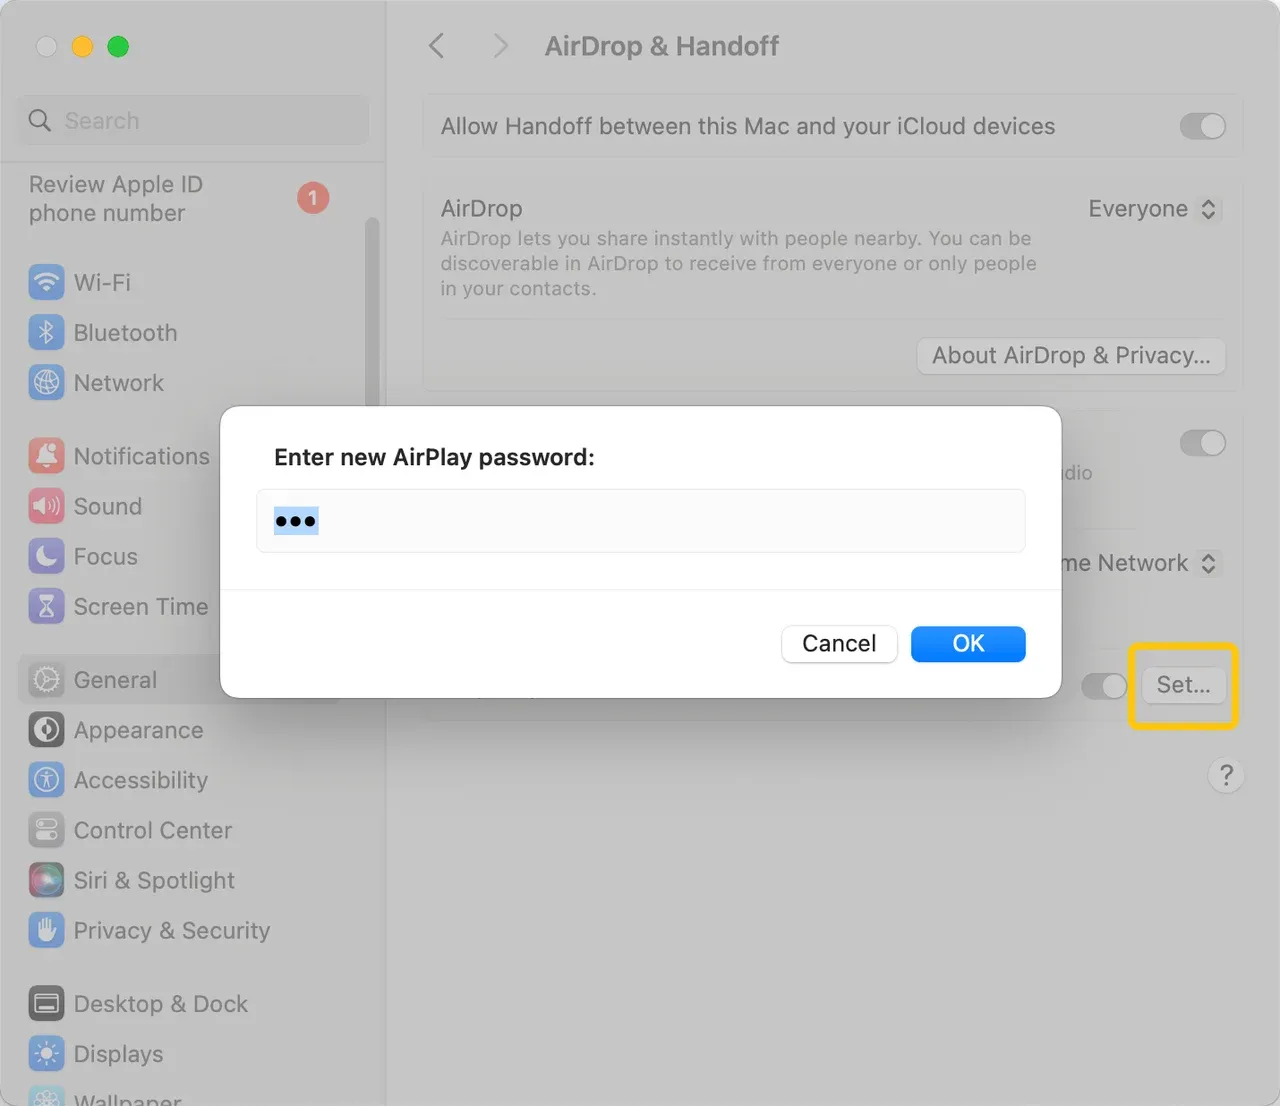Select the Accessibility icon

(46, 780)
